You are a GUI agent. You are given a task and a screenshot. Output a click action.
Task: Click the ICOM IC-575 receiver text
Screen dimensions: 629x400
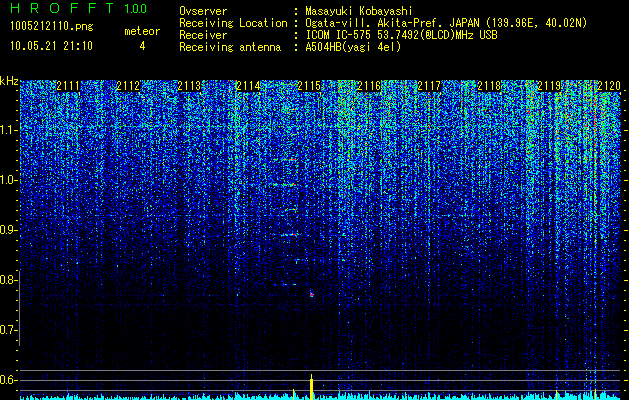tap(401, 35)
